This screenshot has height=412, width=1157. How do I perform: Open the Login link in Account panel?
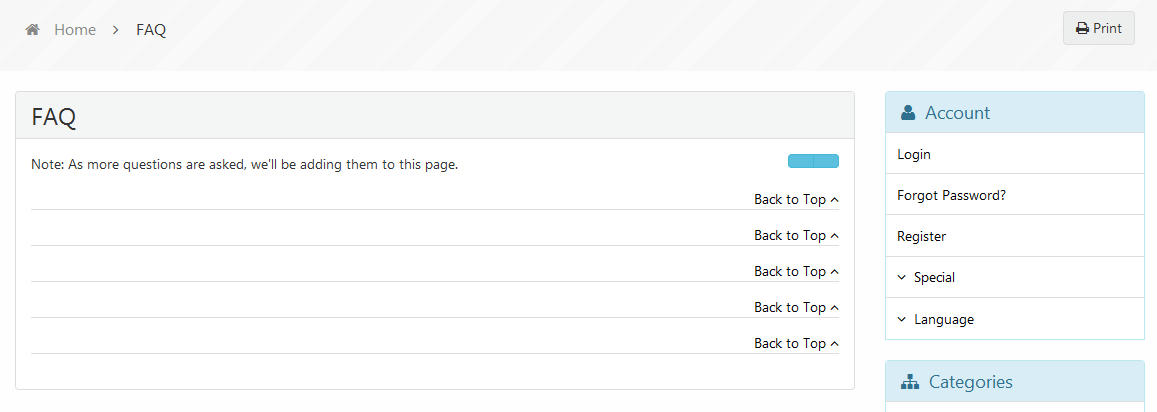coord(914,155)
